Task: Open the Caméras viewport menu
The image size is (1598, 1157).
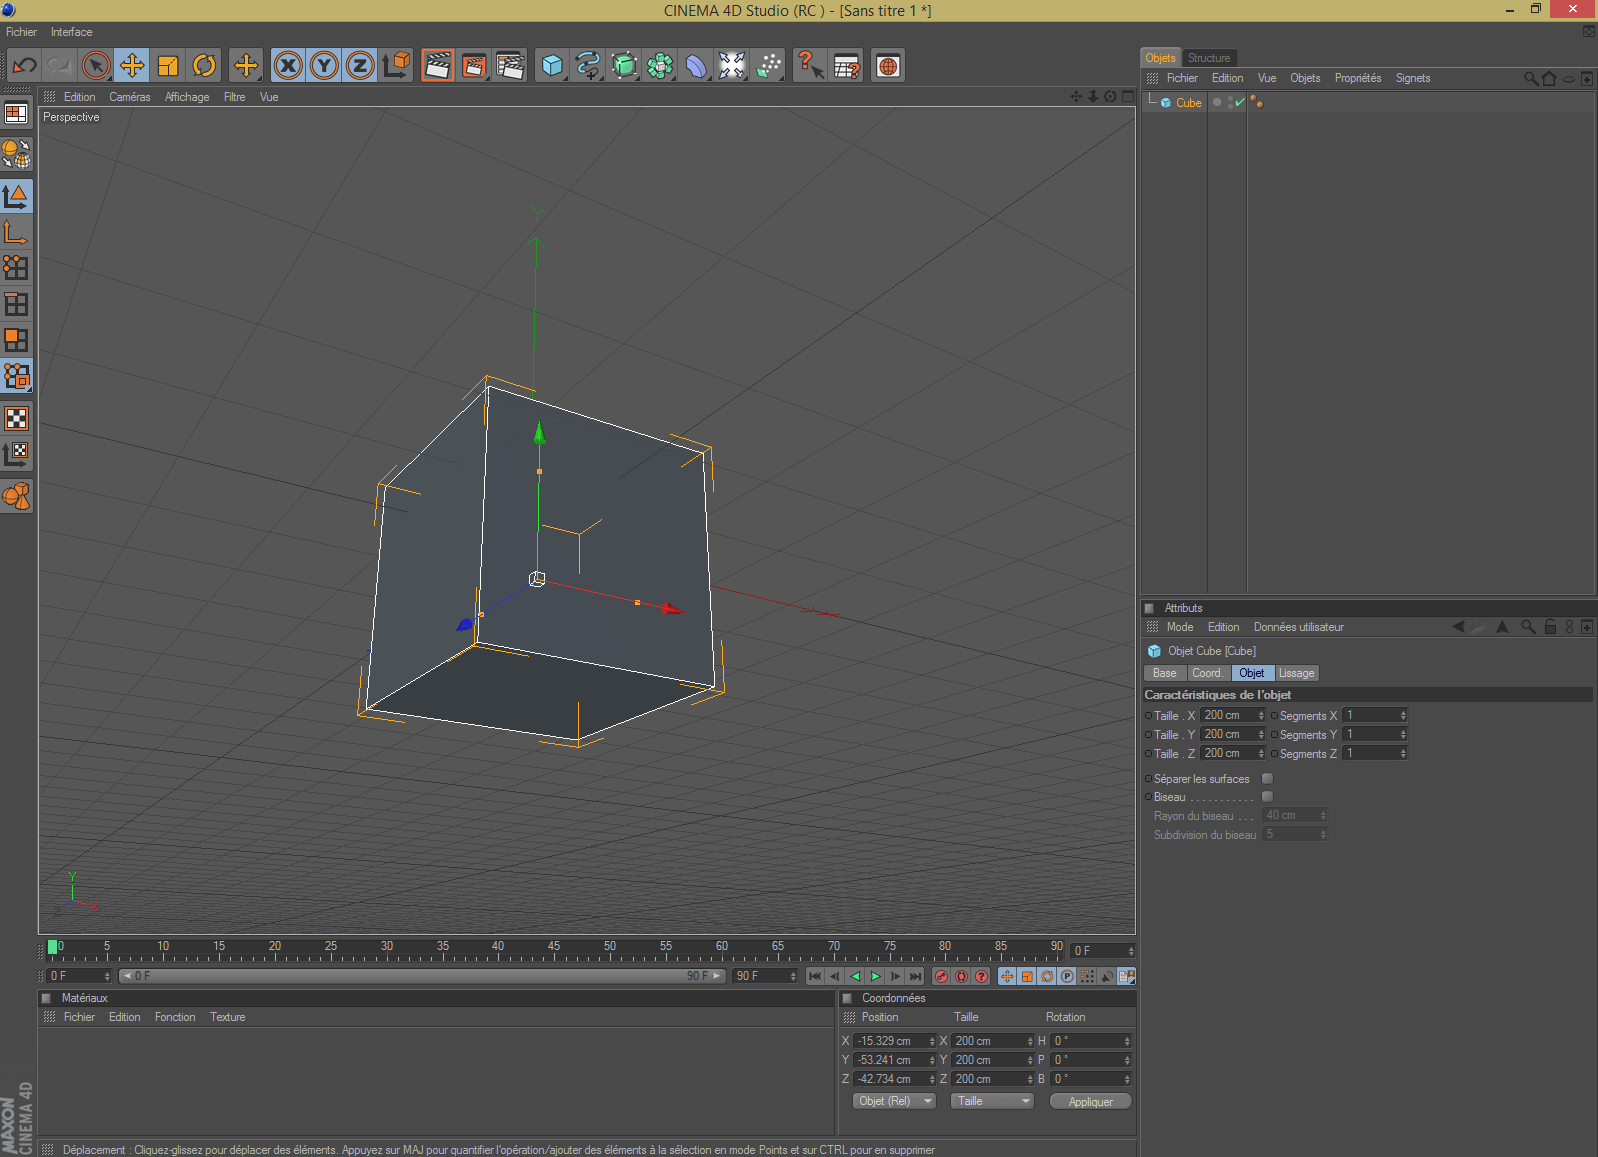Action: coord(129,97)
